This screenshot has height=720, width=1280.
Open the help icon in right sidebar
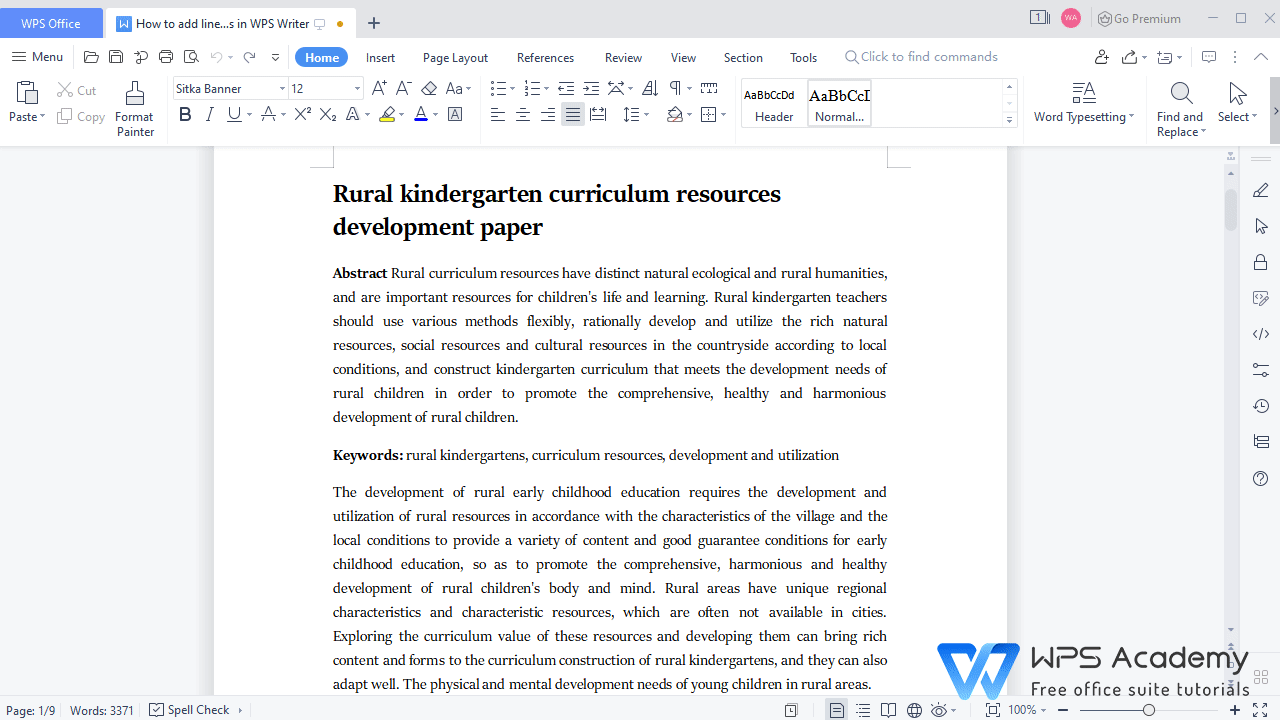tap(1260, 478)
